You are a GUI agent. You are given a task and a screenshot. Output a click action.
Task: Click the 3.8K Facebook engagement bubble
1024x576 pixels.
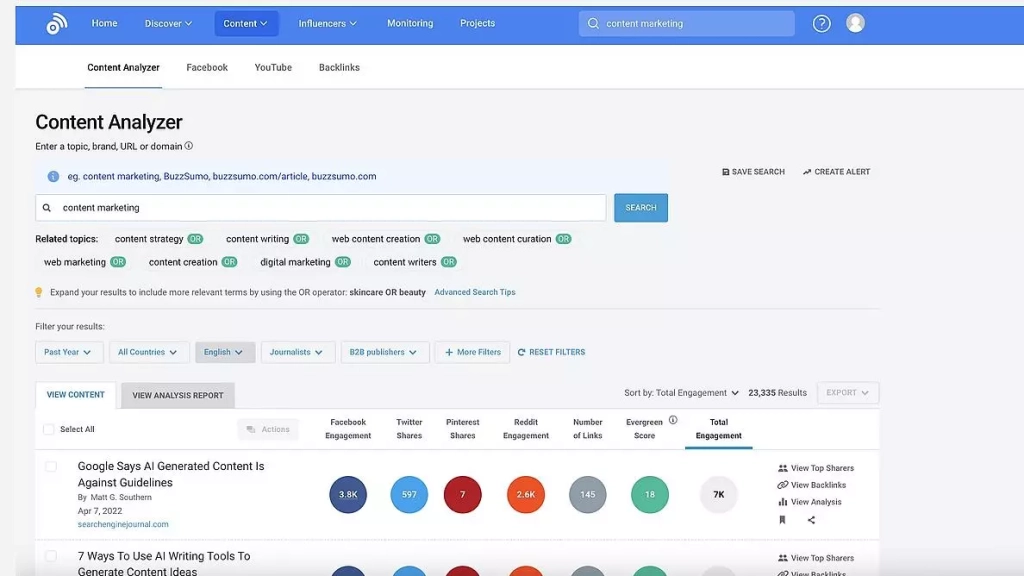click(348, 494)
